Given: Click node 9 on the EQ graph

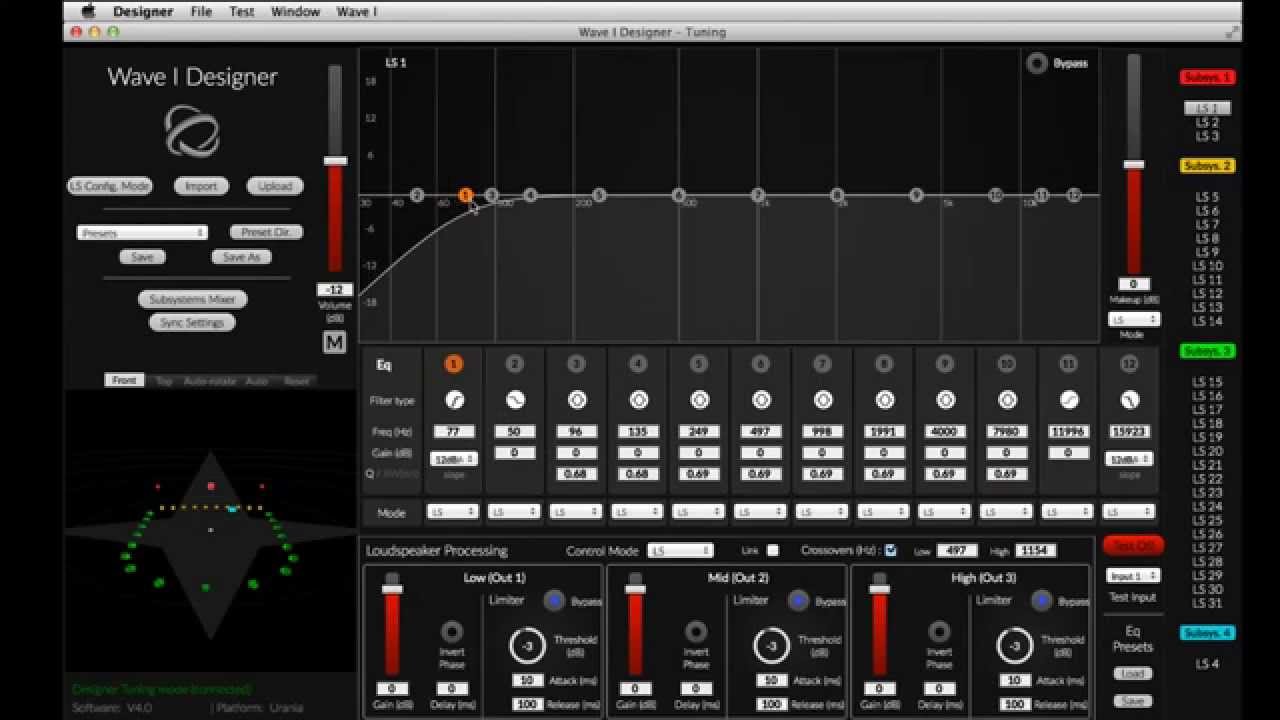Looking at the screenshot, I should click(x=916, y=195).
